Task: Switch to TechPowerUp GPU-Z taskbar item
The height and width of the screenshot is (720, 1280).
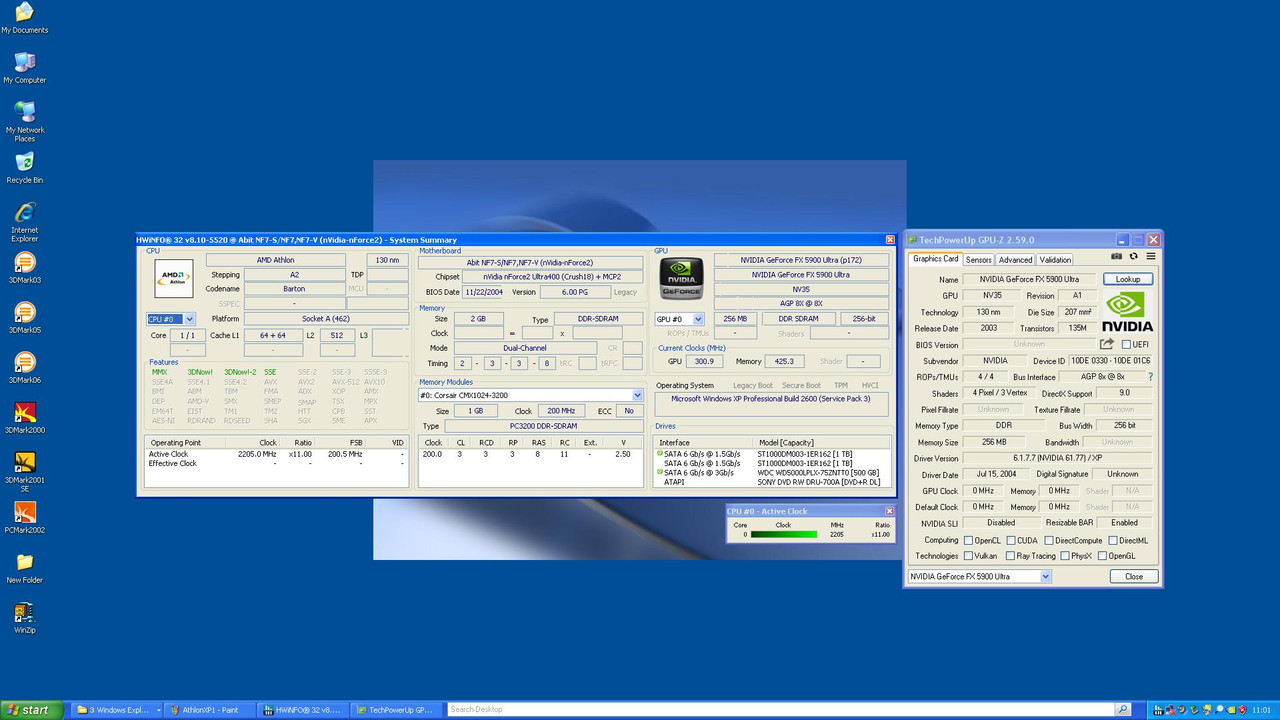Action: pos(395,710)
